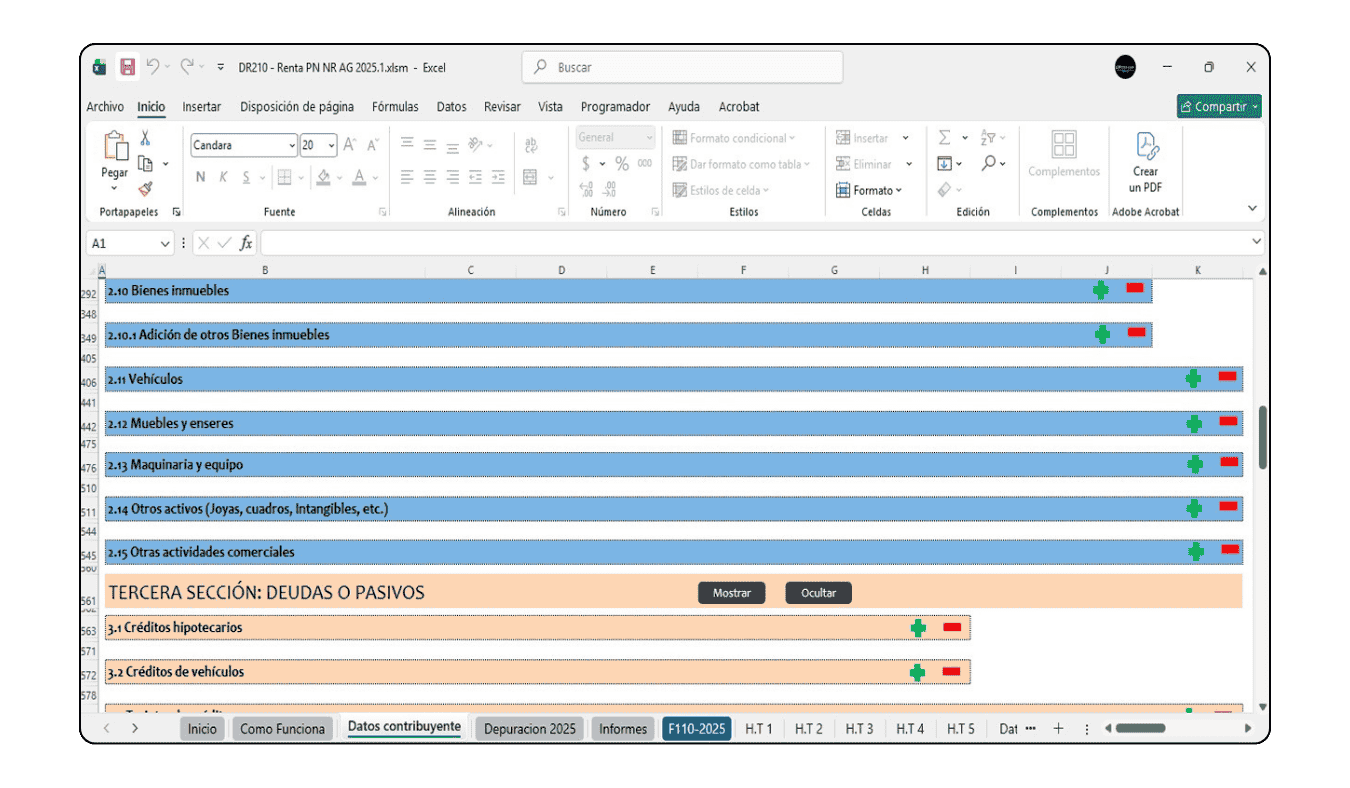The image size is (1350, 788).
Task: Click the font color A swatch
Action: pos(360,177)
